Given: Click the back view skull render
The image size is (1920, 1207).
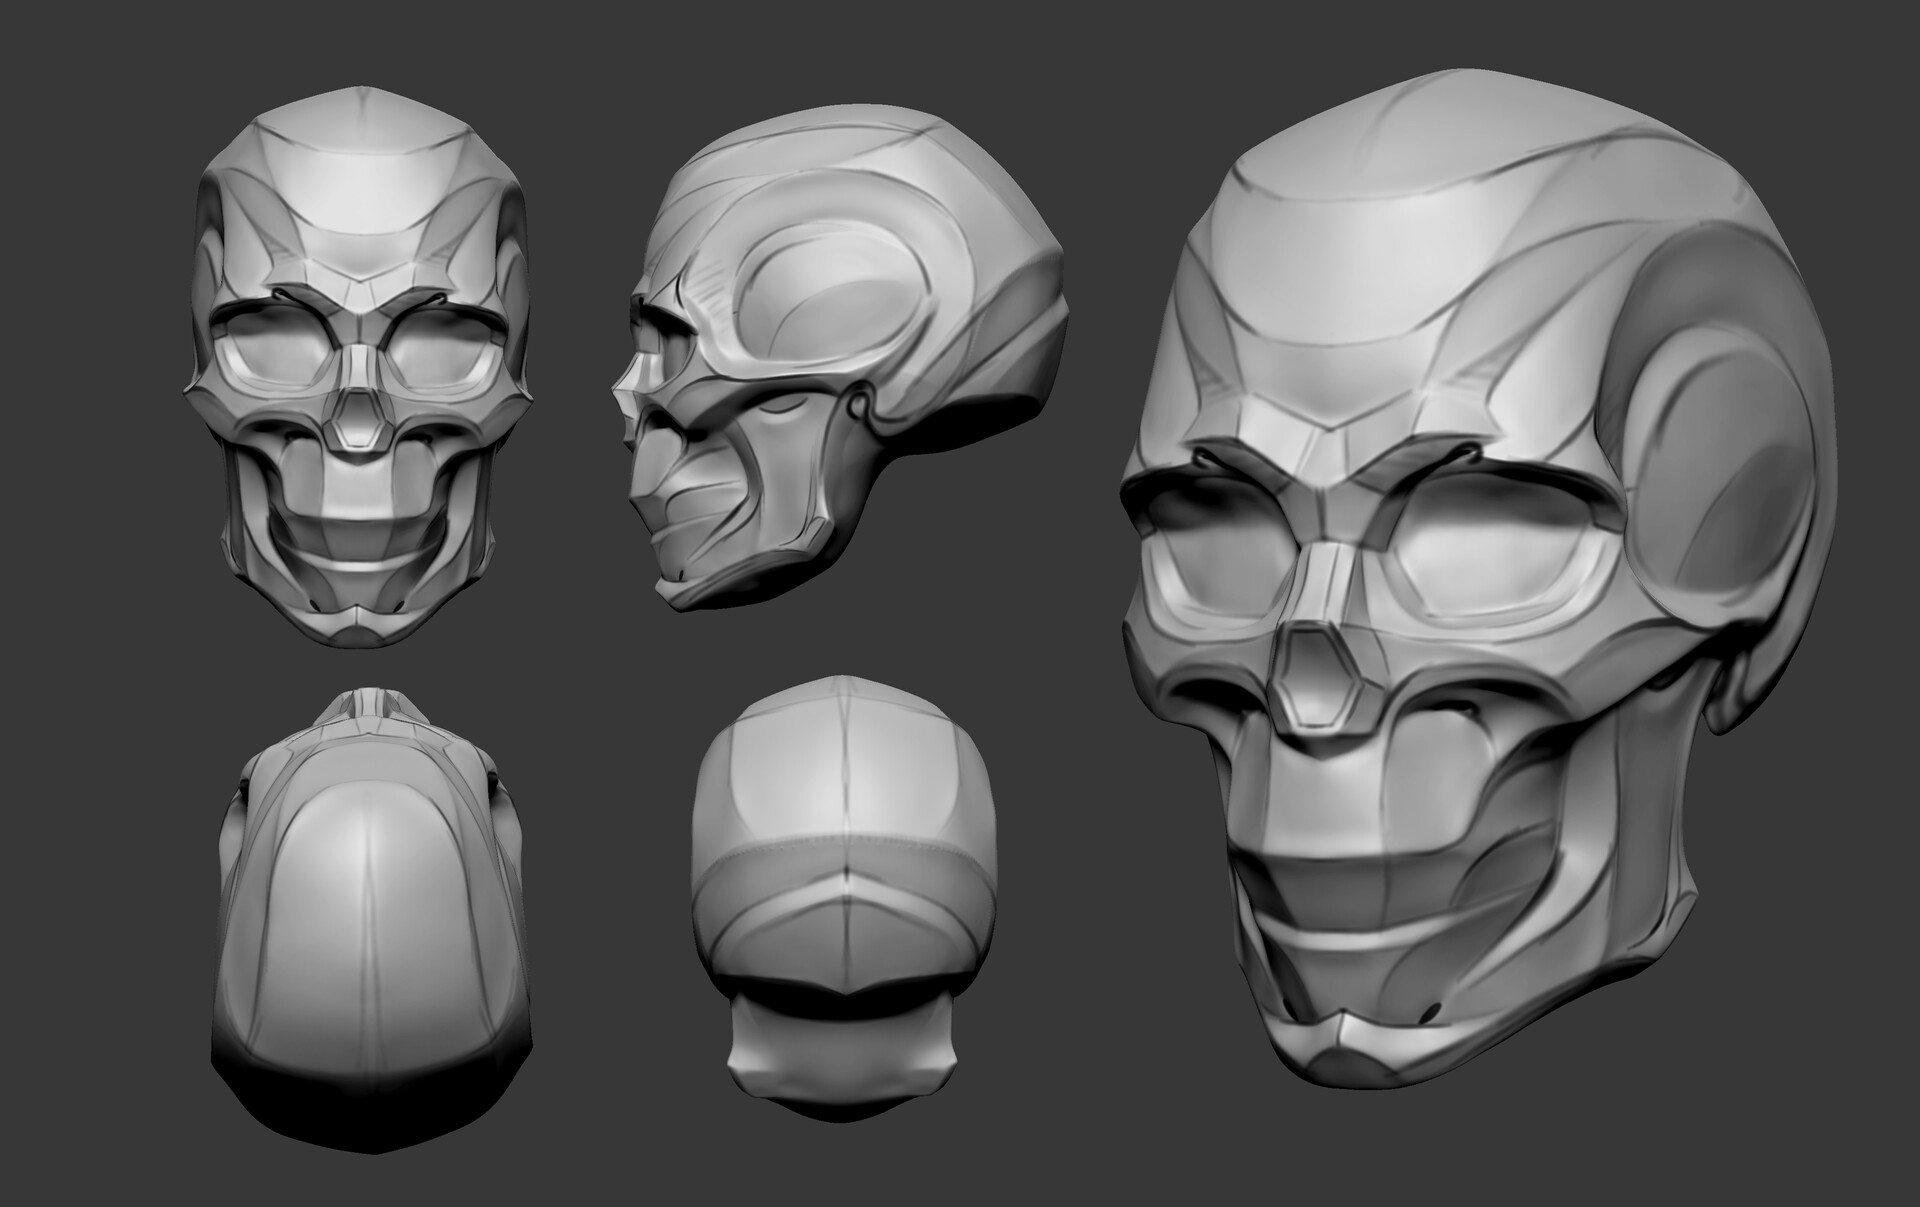Looking at the screenshot, I should point(845,880).
